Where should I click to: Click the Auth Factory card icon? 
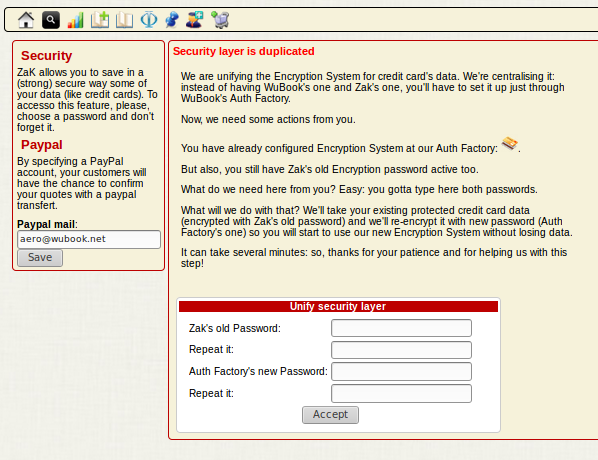pos(510,143)
